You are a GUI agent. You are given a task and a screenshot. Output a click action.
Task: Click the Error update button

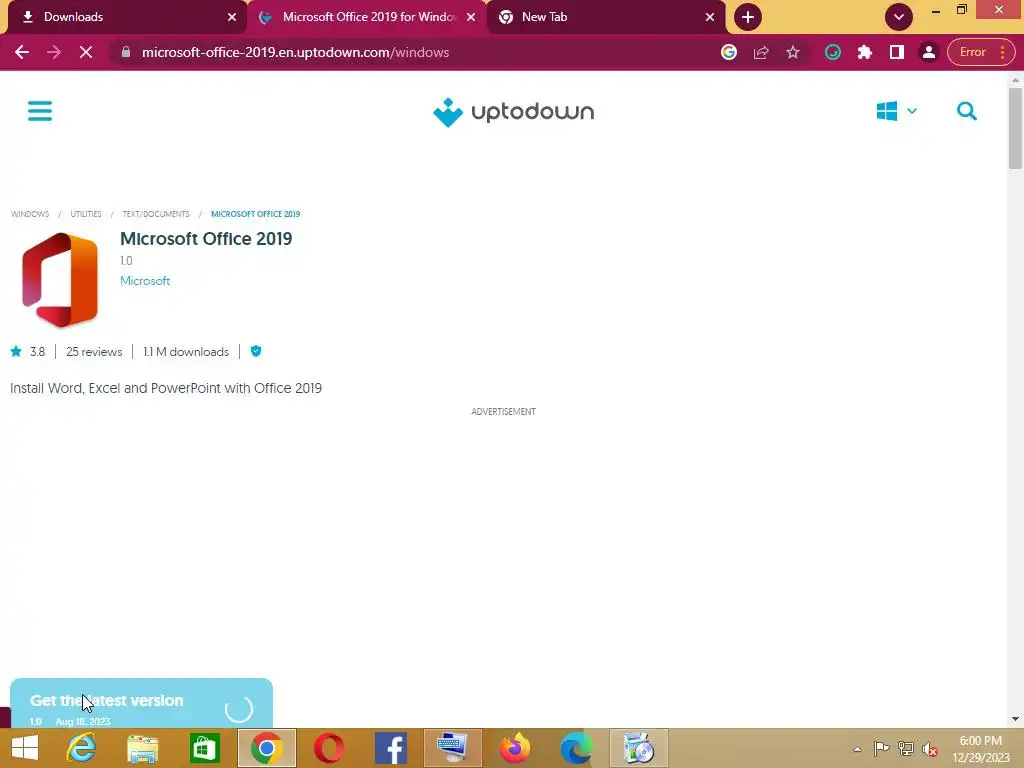[x=981, y=52]
